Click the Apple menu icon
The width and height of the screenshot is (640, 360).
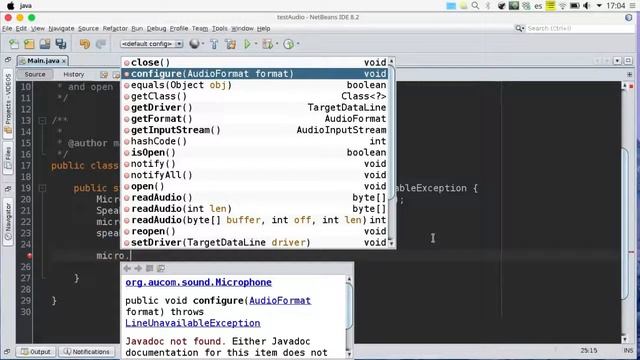click(x=11, y=6)
